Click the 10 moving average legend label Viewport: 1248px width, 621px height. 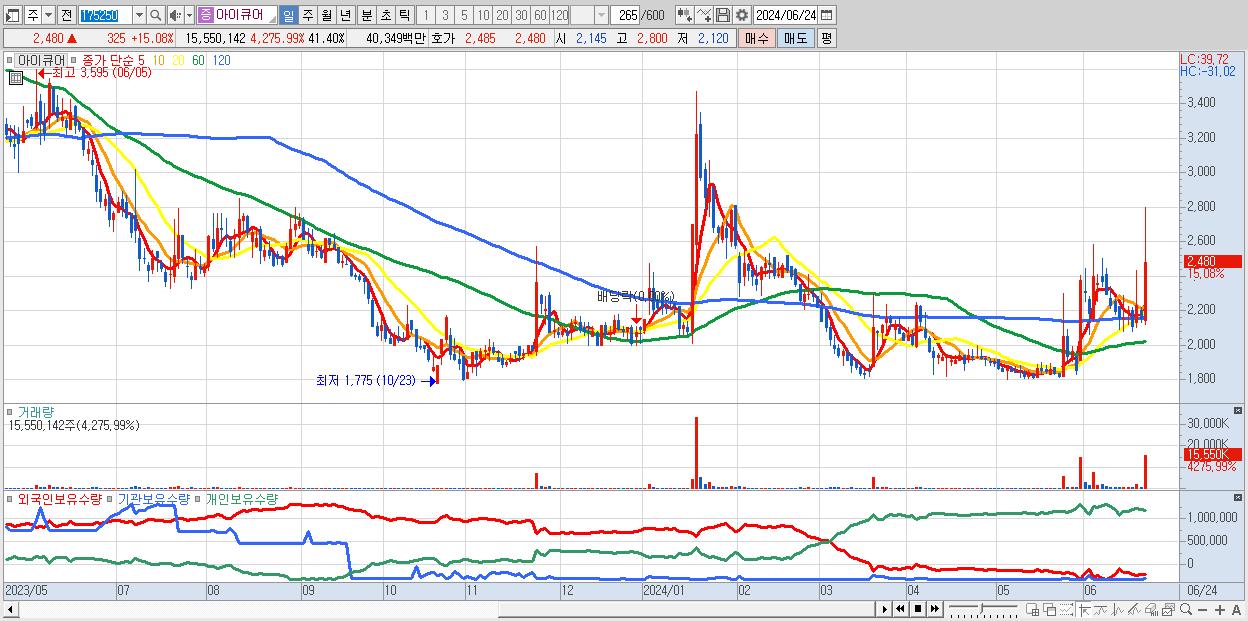pos(159,60)
